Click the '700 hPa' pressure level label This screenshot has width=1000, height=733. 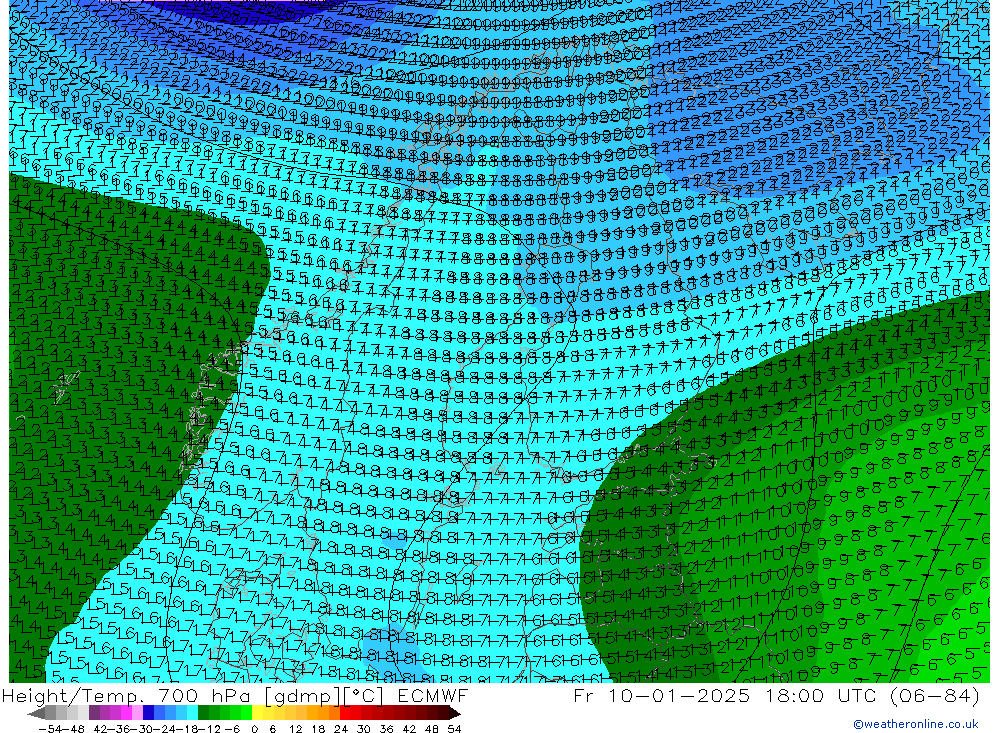click(x=203, y=696)
